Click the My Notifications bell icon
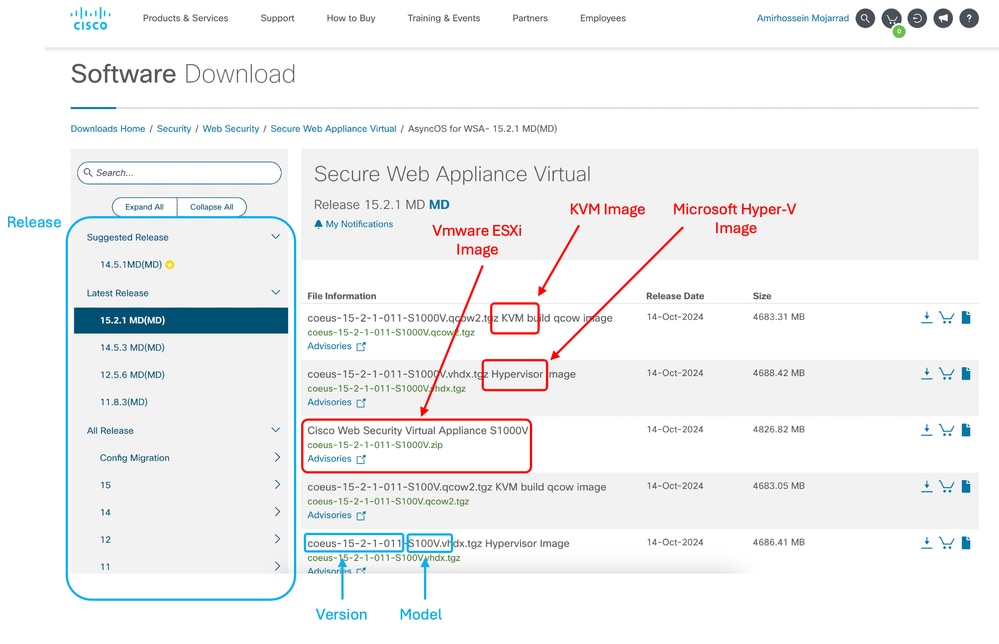The width and height of the screenshot is (999, 644). (x=318, y=224)
